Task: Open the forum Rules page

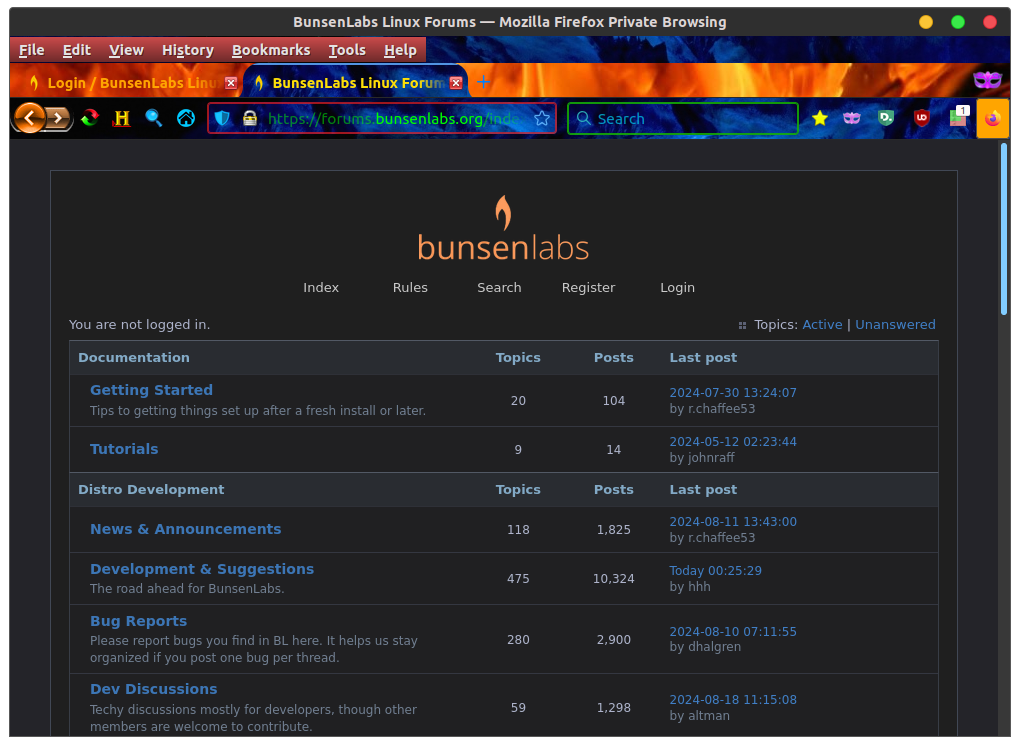Action: pyautogui.click(x=410, y=287)
